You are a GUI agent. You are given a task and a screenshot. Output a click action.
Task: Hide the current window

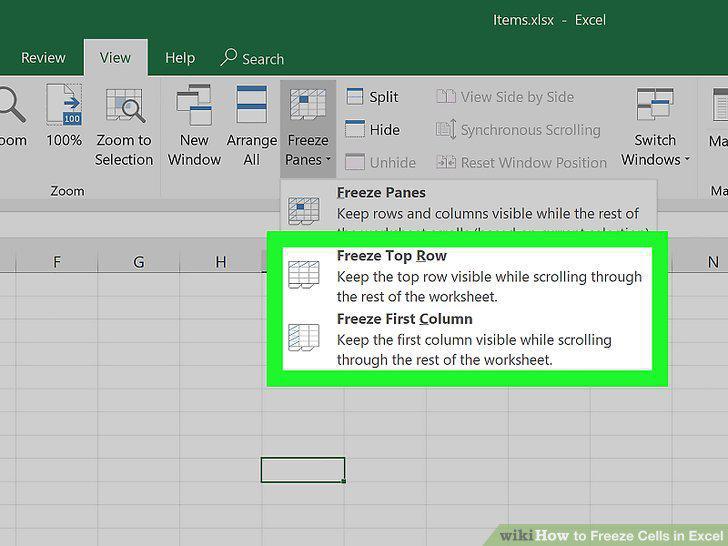tap(372, 129)
